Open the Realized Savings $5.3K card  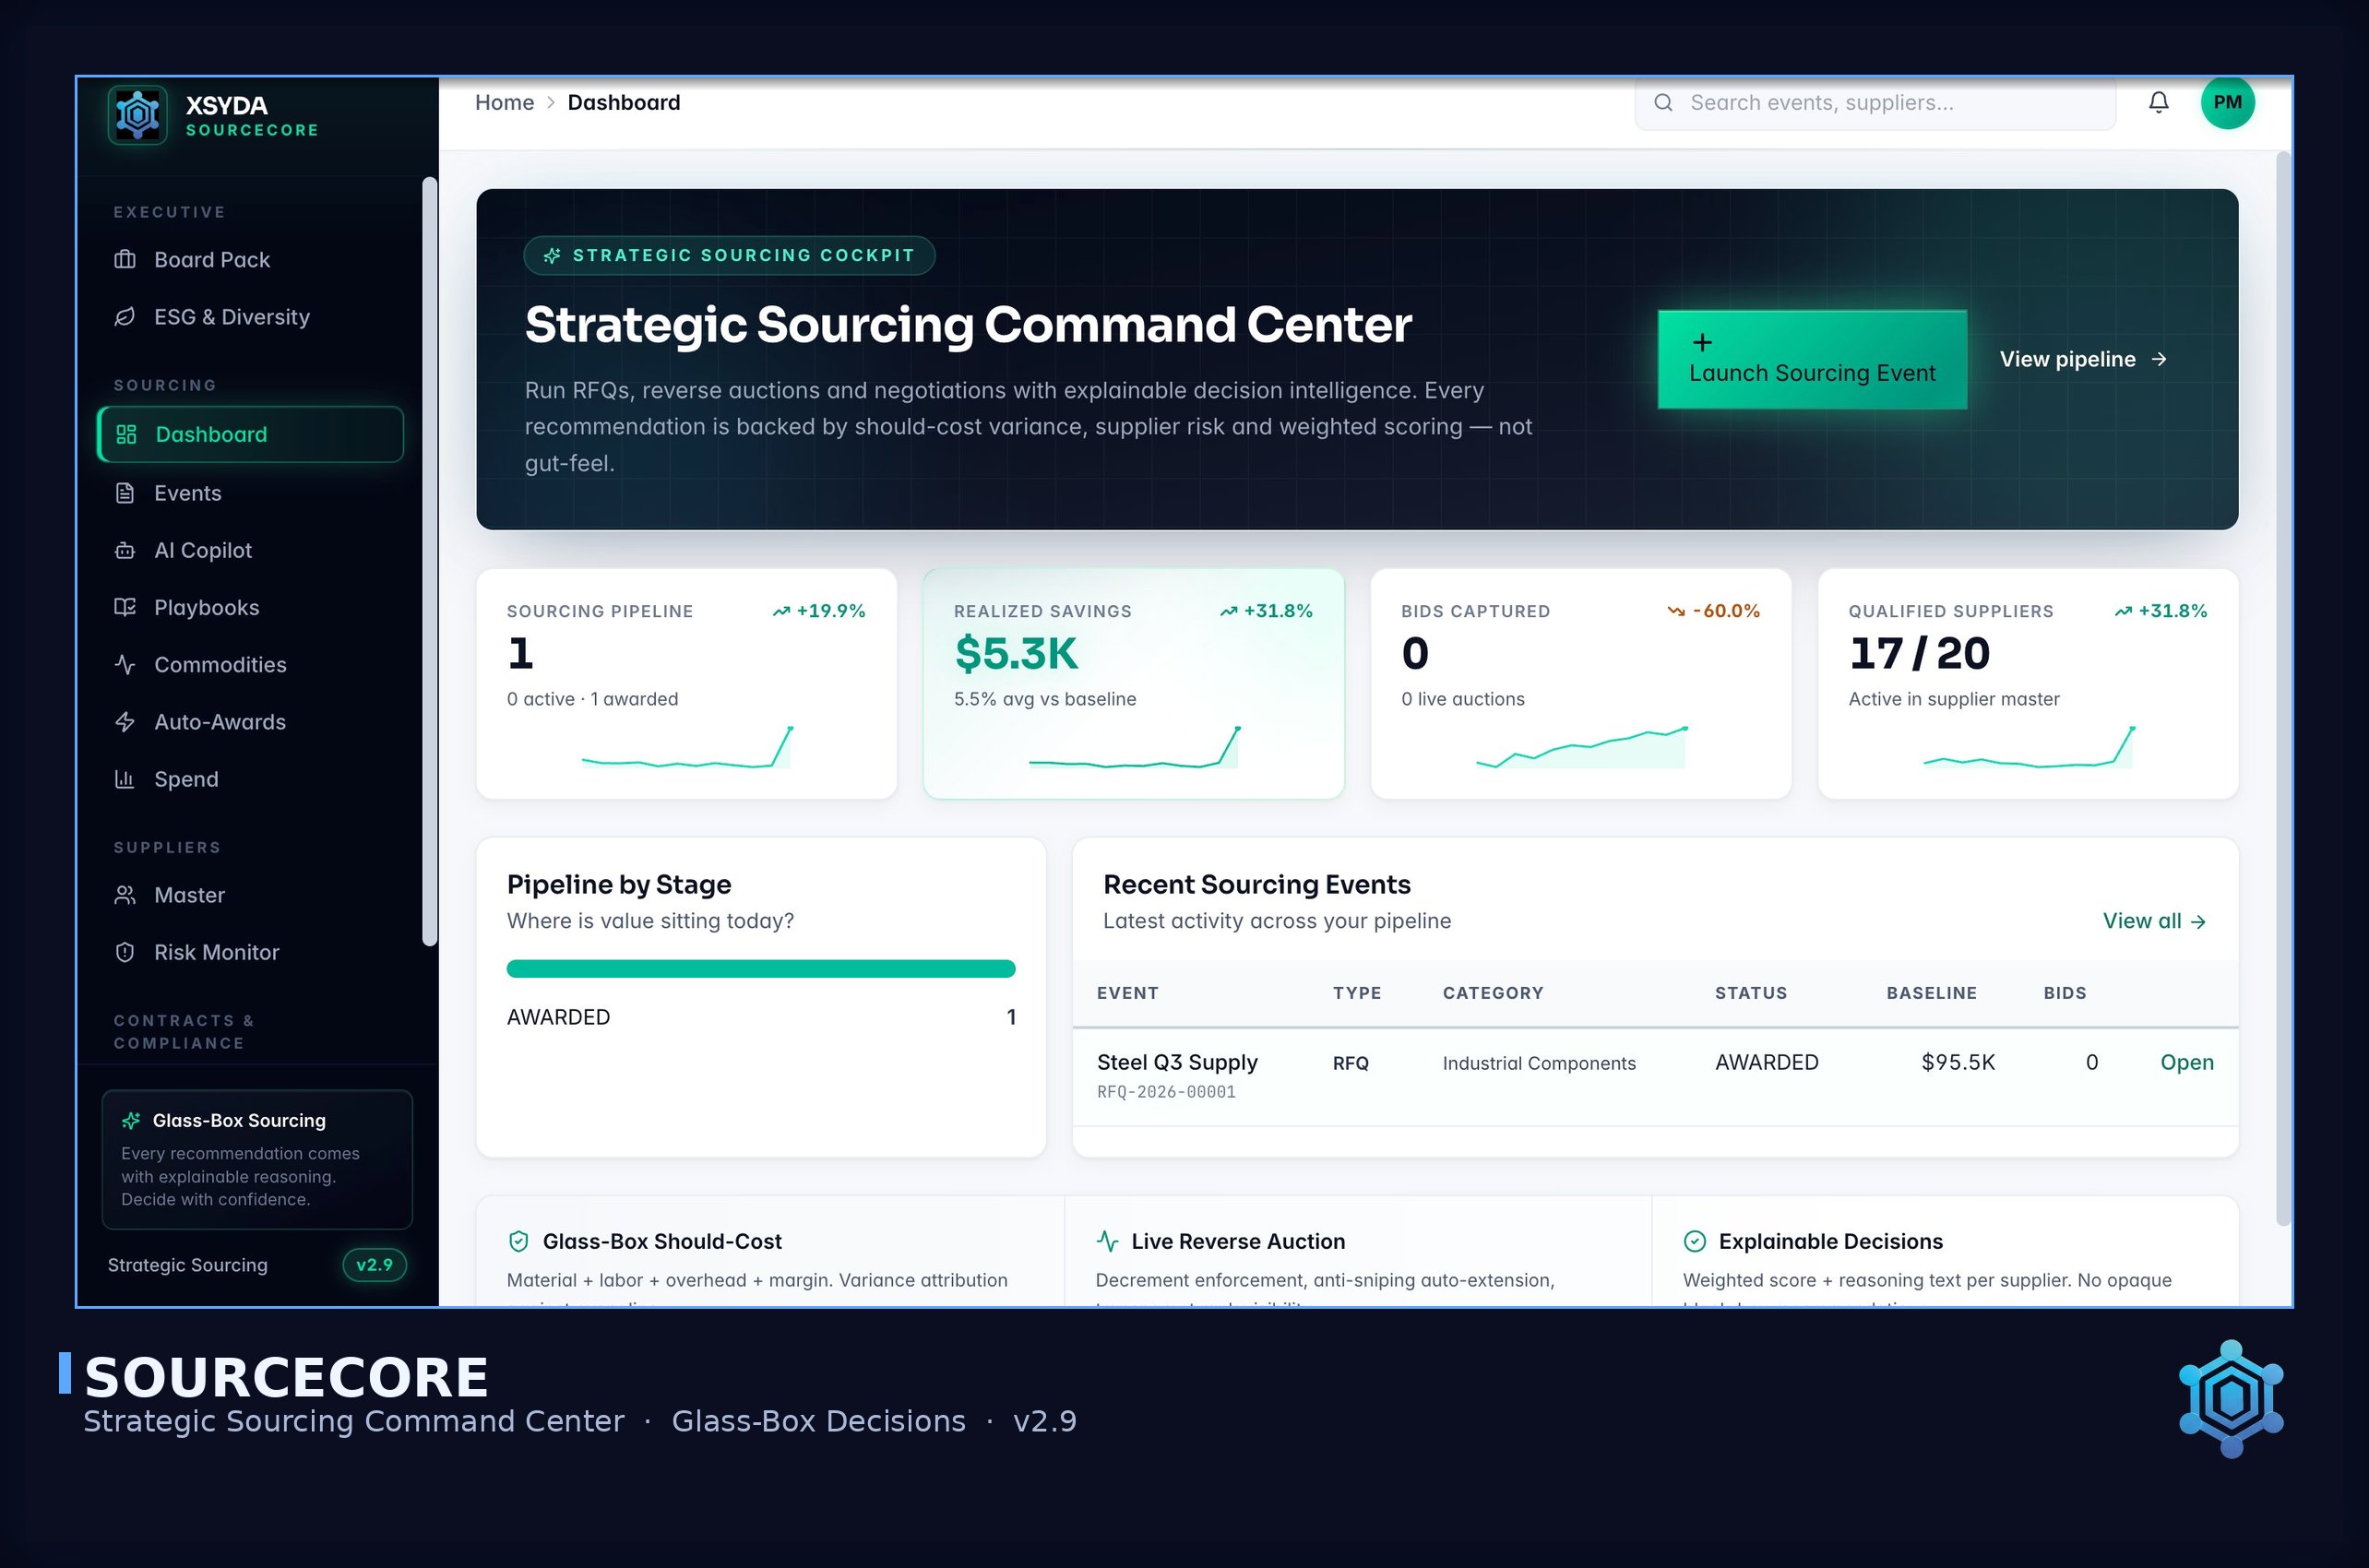click(x=1133, y=684)
